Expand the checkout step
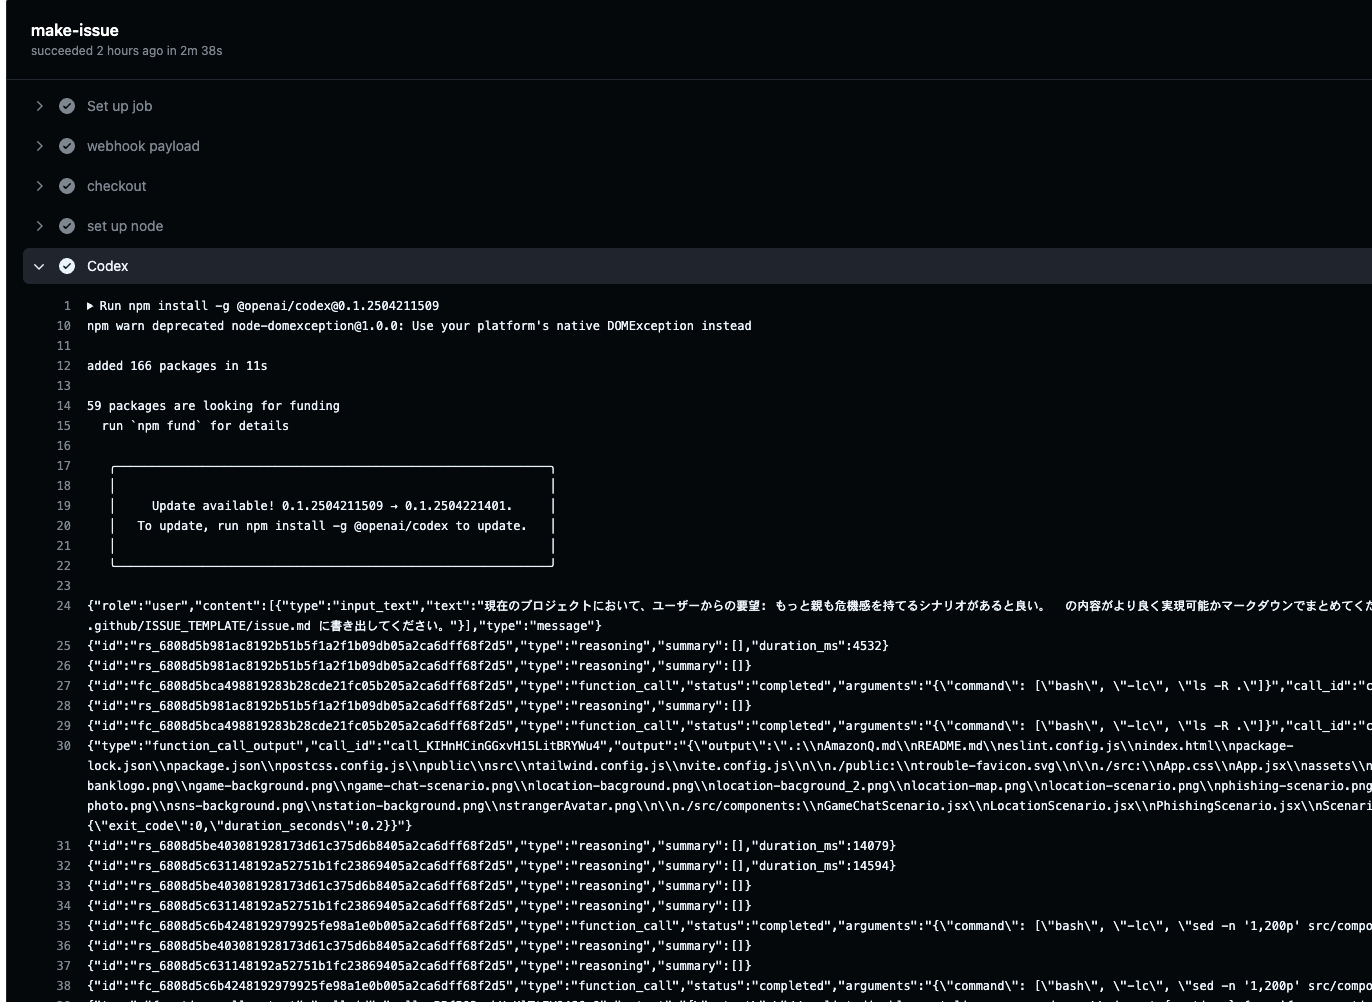This screenshot has width=1372, height=1002. click(x=39, y=185)
